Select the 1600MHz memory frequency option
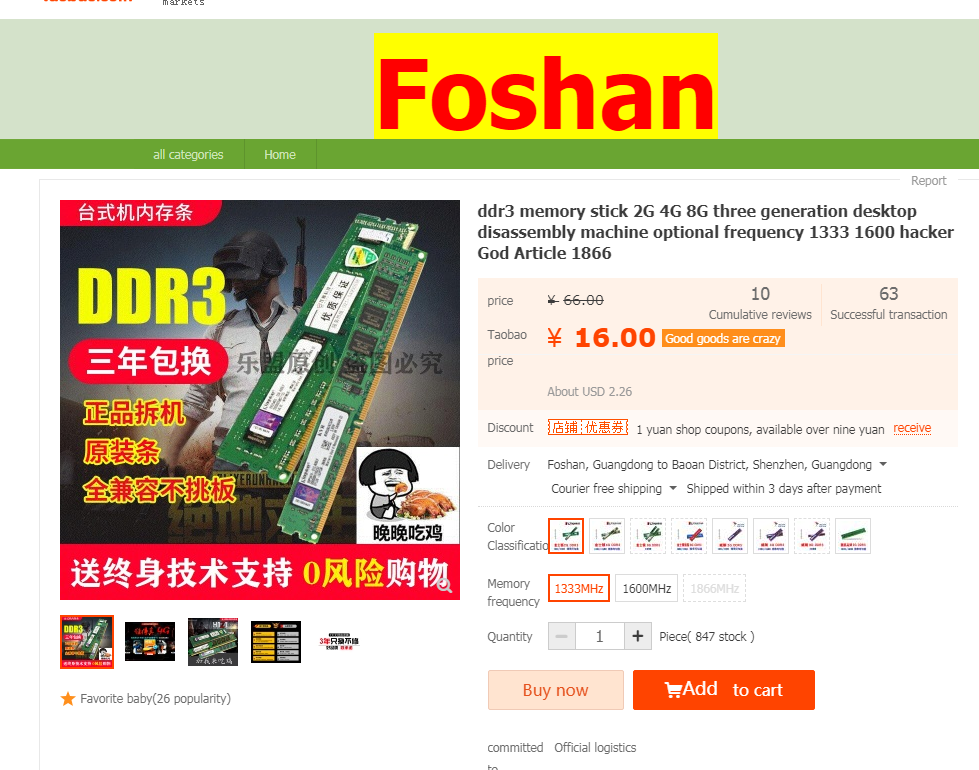Image resolution: width=979 pixels, height=770 pixels. pyautogui.click(x=646, y=588)
